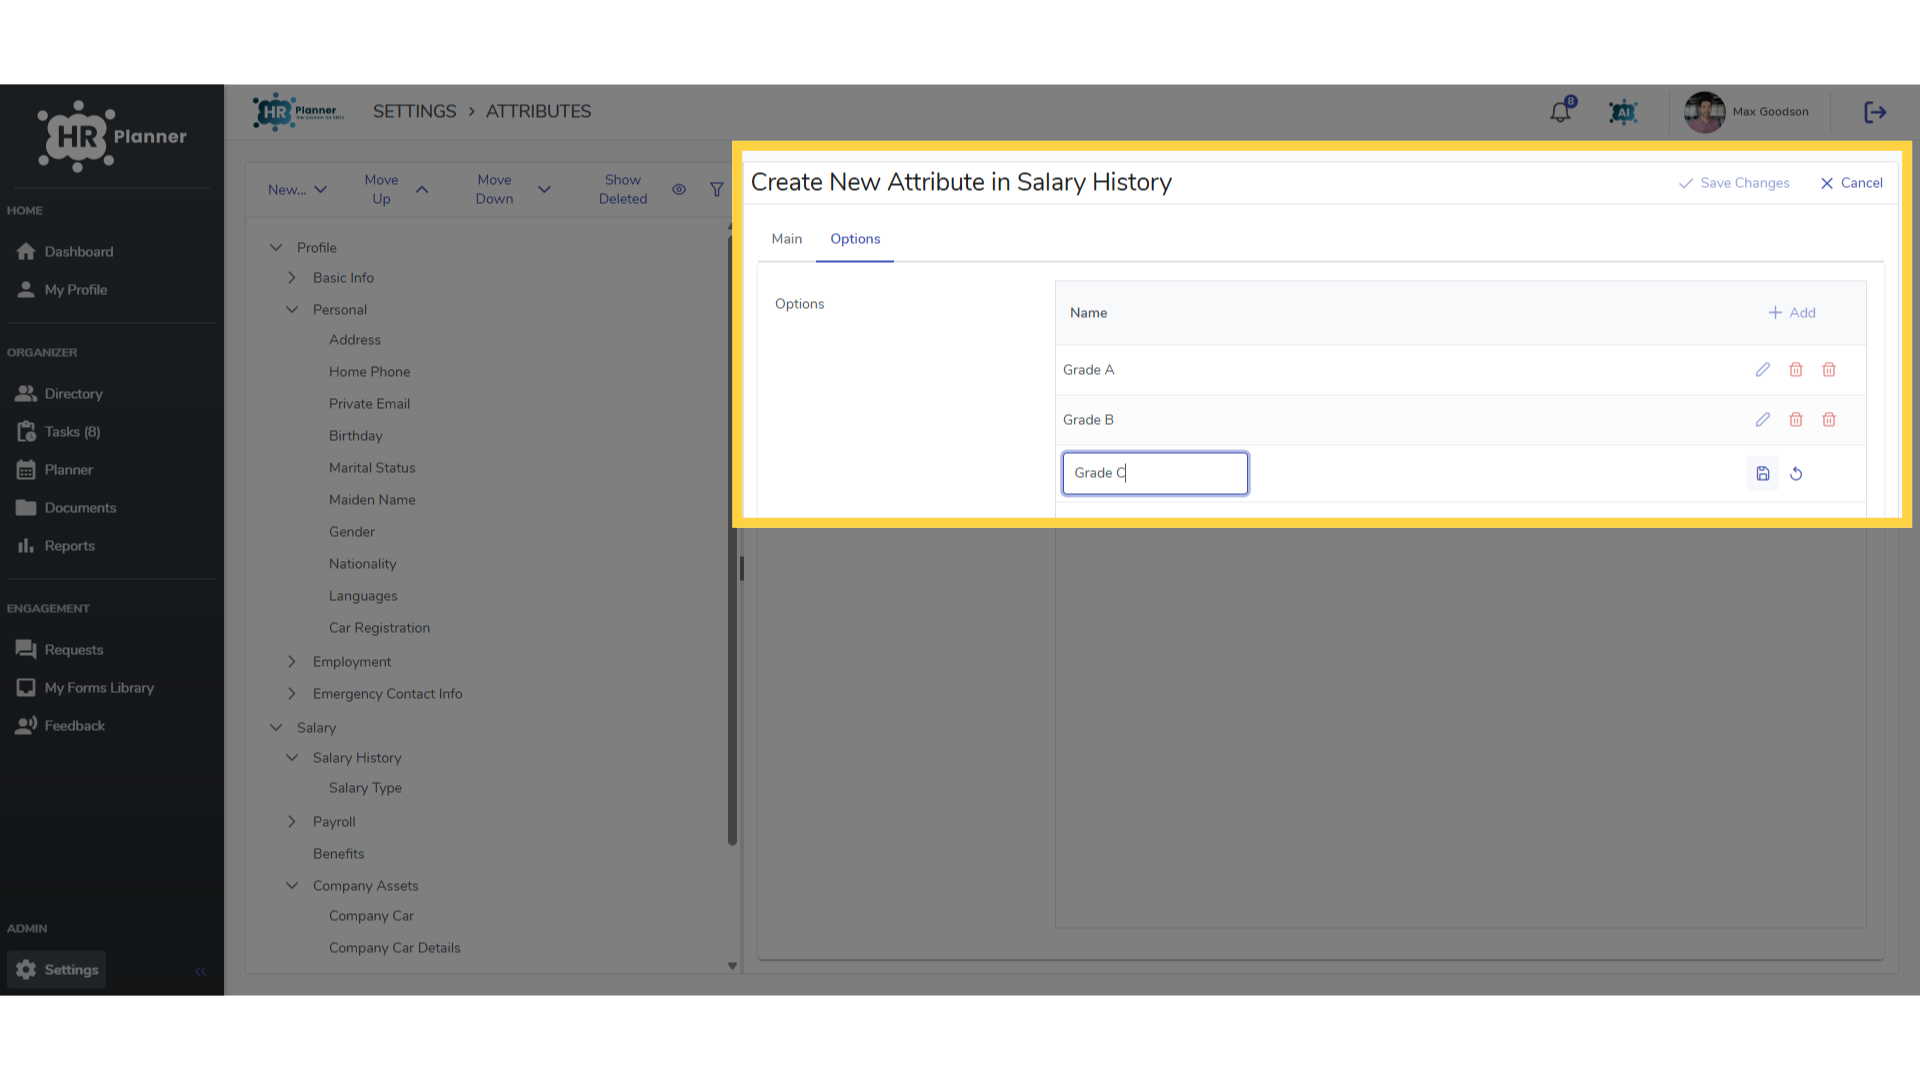Viewport: 1920px width, 1080px height.
Task: Open the New... dropdown
Action: [297, 189]
